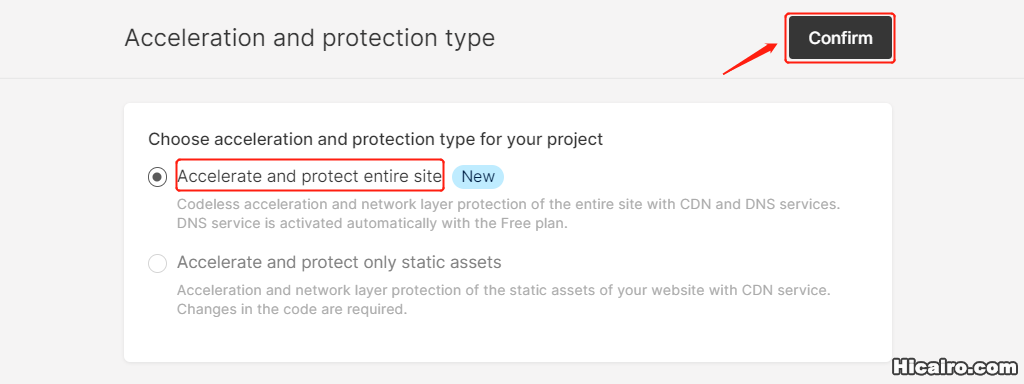Click the 'Accelerate and protect only static assets' label
The image size is (1024, 384).
(x=339, y=263)
